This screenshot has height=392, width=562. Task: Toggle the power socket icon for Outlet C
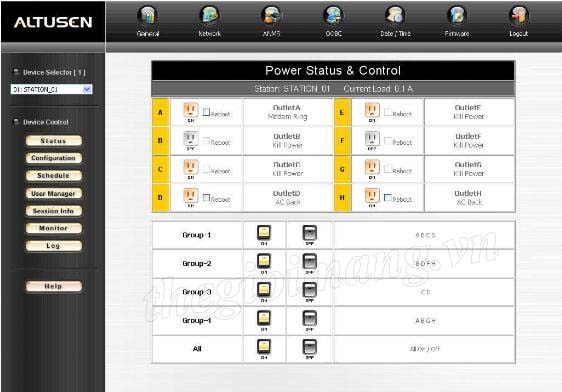click(x=191, y=167)
